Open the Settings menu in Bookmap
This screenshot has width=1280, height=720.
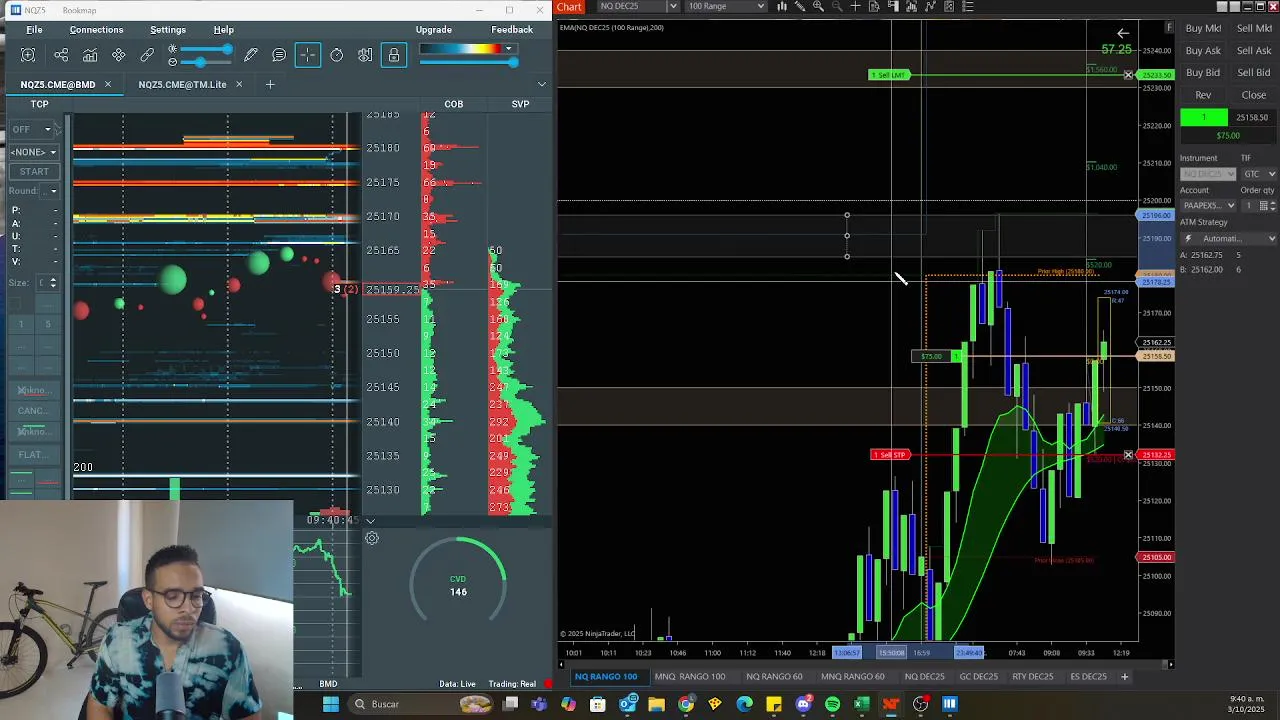point(168,30)
